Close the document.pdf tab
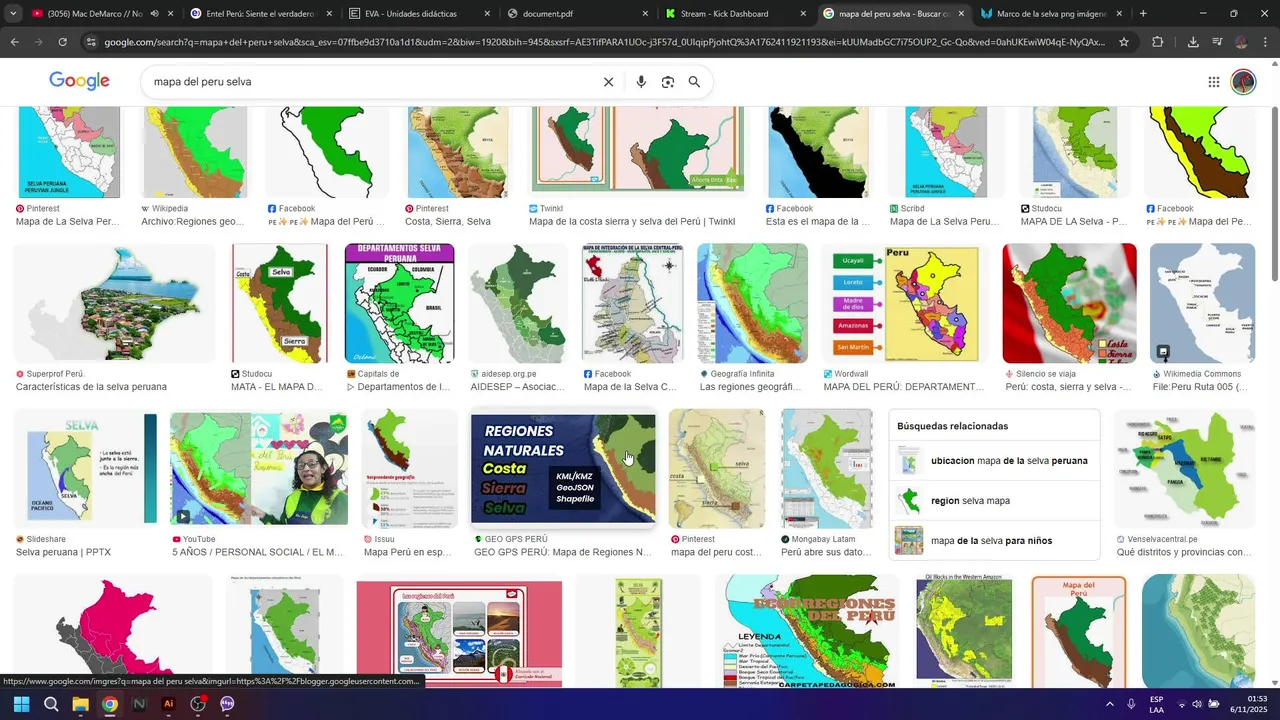The width and height of the screenshot is (1280, 720). click(646, 14)
